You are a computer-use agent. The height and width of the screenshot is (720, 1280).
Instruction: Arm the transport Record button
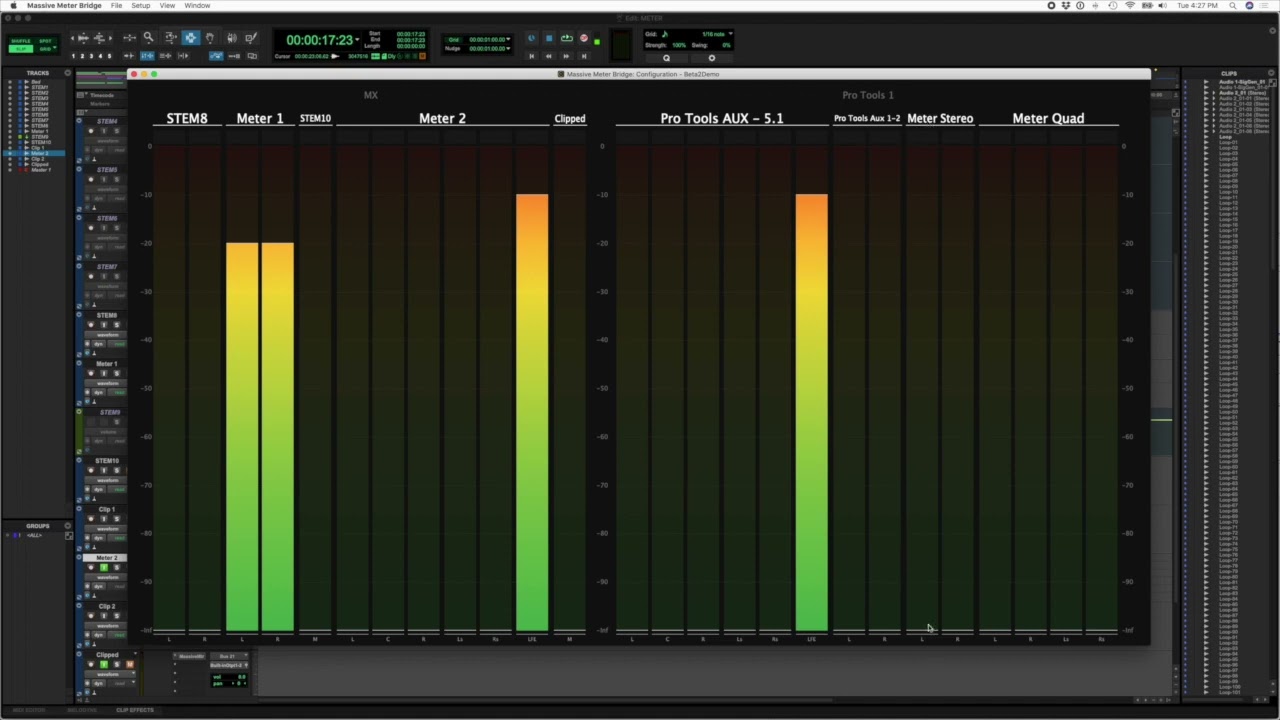pyautogui.click(x=584, y=38)
